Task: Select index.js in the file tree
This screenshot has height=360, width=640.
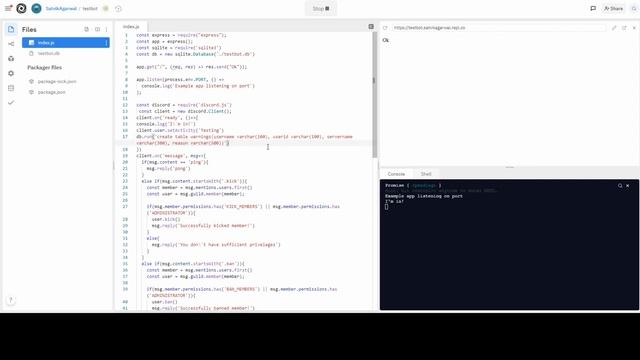Action: 66,42
